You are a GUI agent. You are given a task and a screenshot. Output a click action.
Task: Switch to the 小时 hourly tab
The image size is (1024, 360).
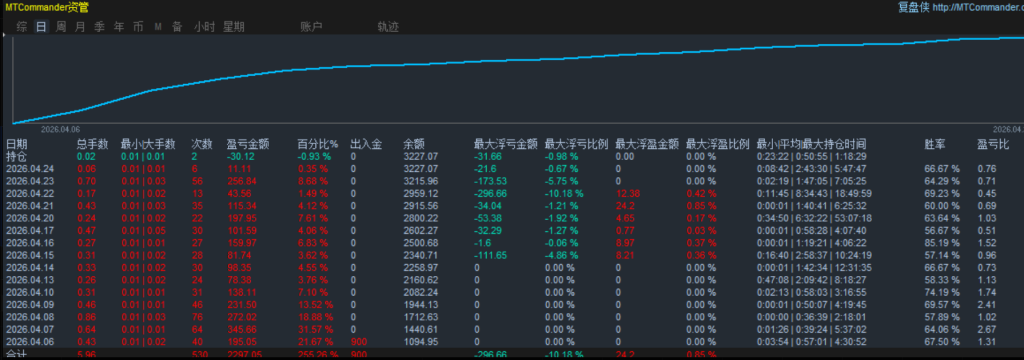[204, 27]
